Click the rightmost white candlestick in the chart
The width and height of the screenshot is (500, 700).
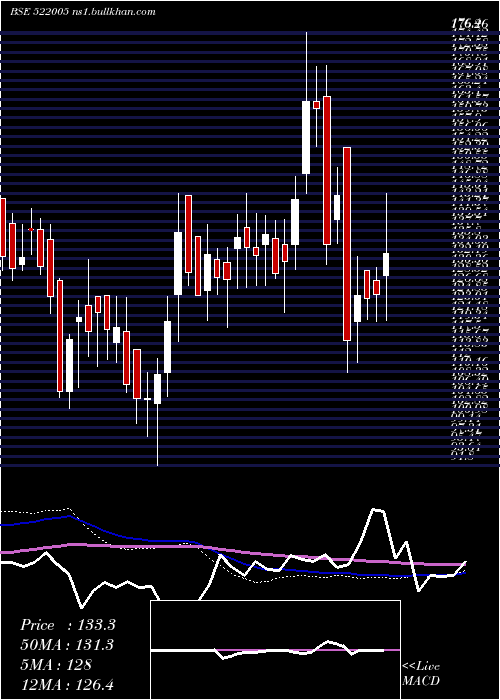click(386, 264)
